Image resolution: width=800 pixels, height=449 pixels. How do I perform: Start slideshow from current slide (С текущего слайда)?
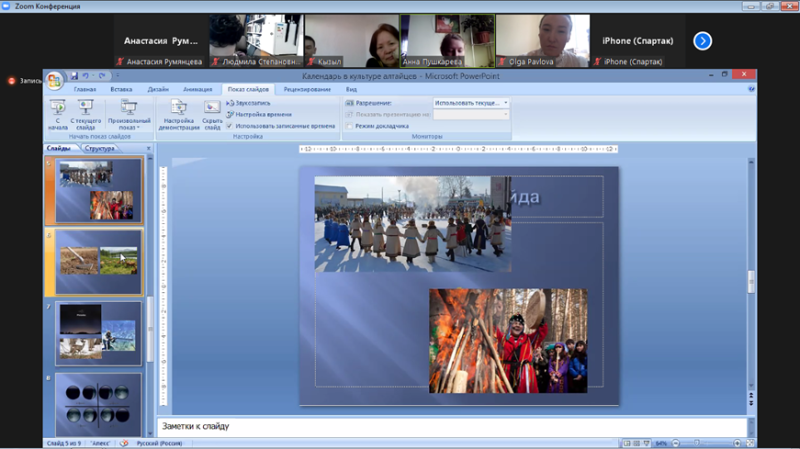(x=86, y=115)
